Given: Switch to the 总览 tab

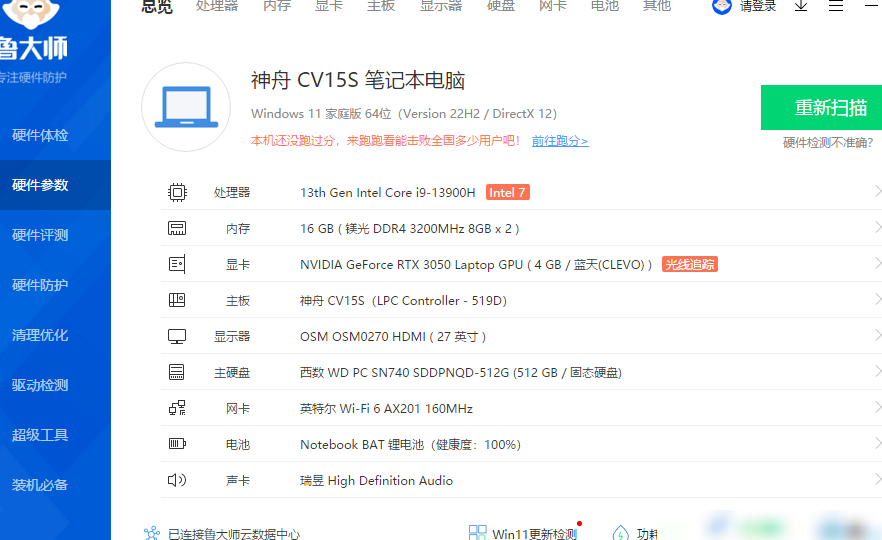Looking at the screenshot, I should click(157, 6).
